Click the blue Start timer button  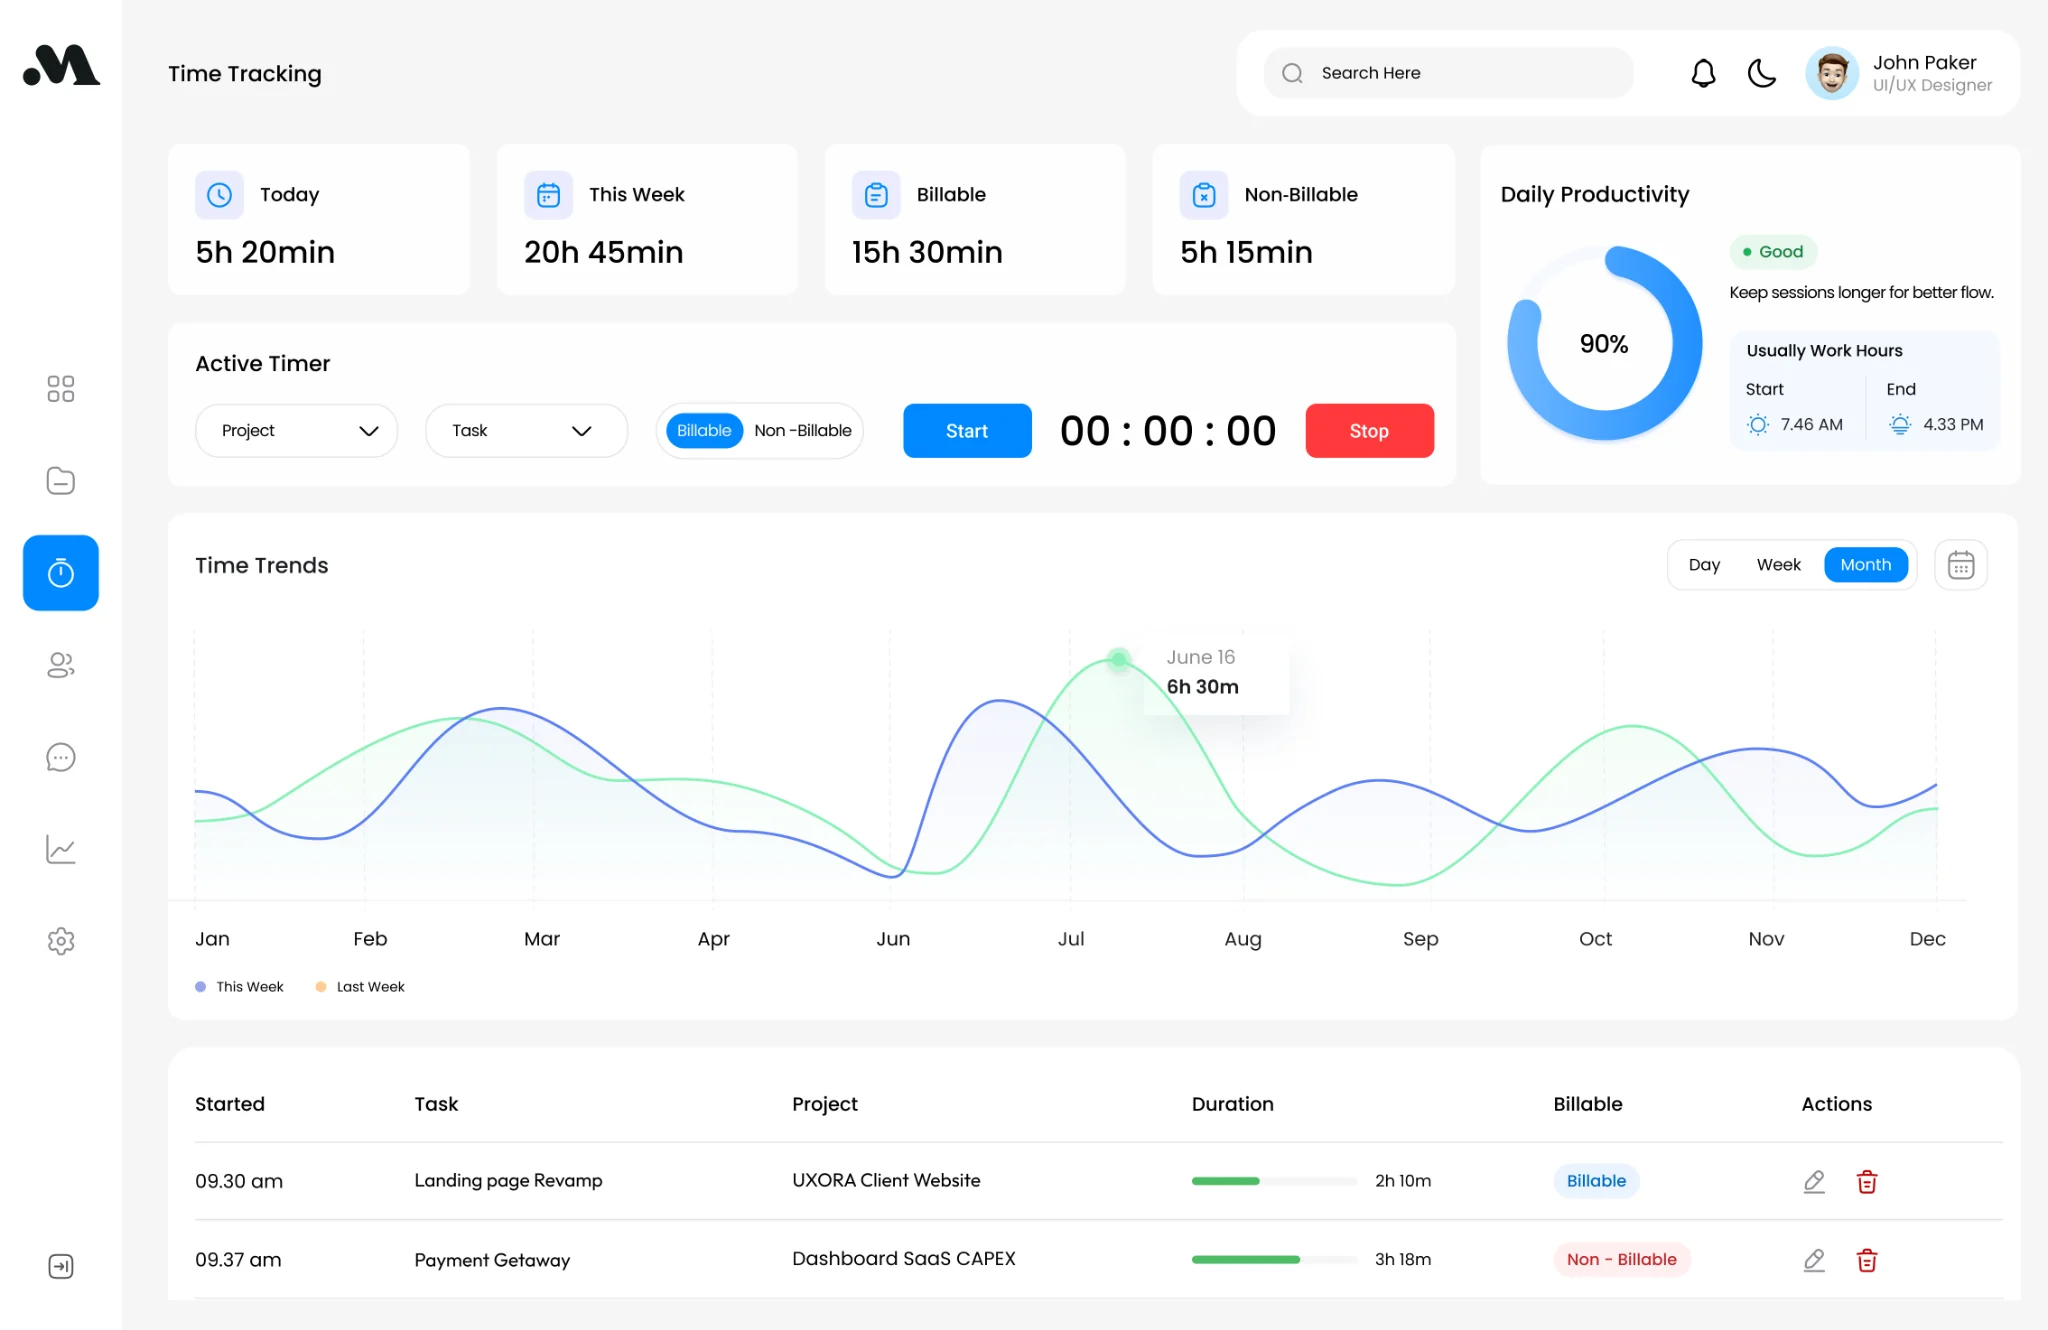(x=967, y=431)
